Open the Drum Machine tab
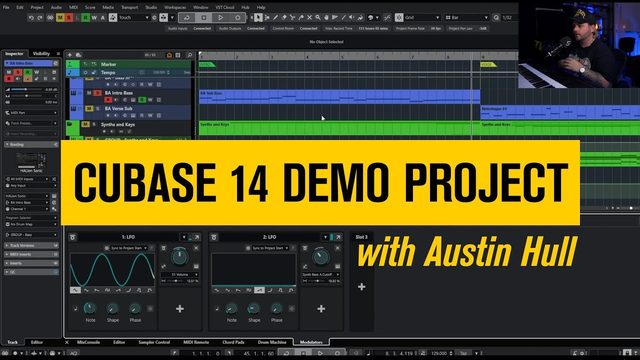 (272, 342)
